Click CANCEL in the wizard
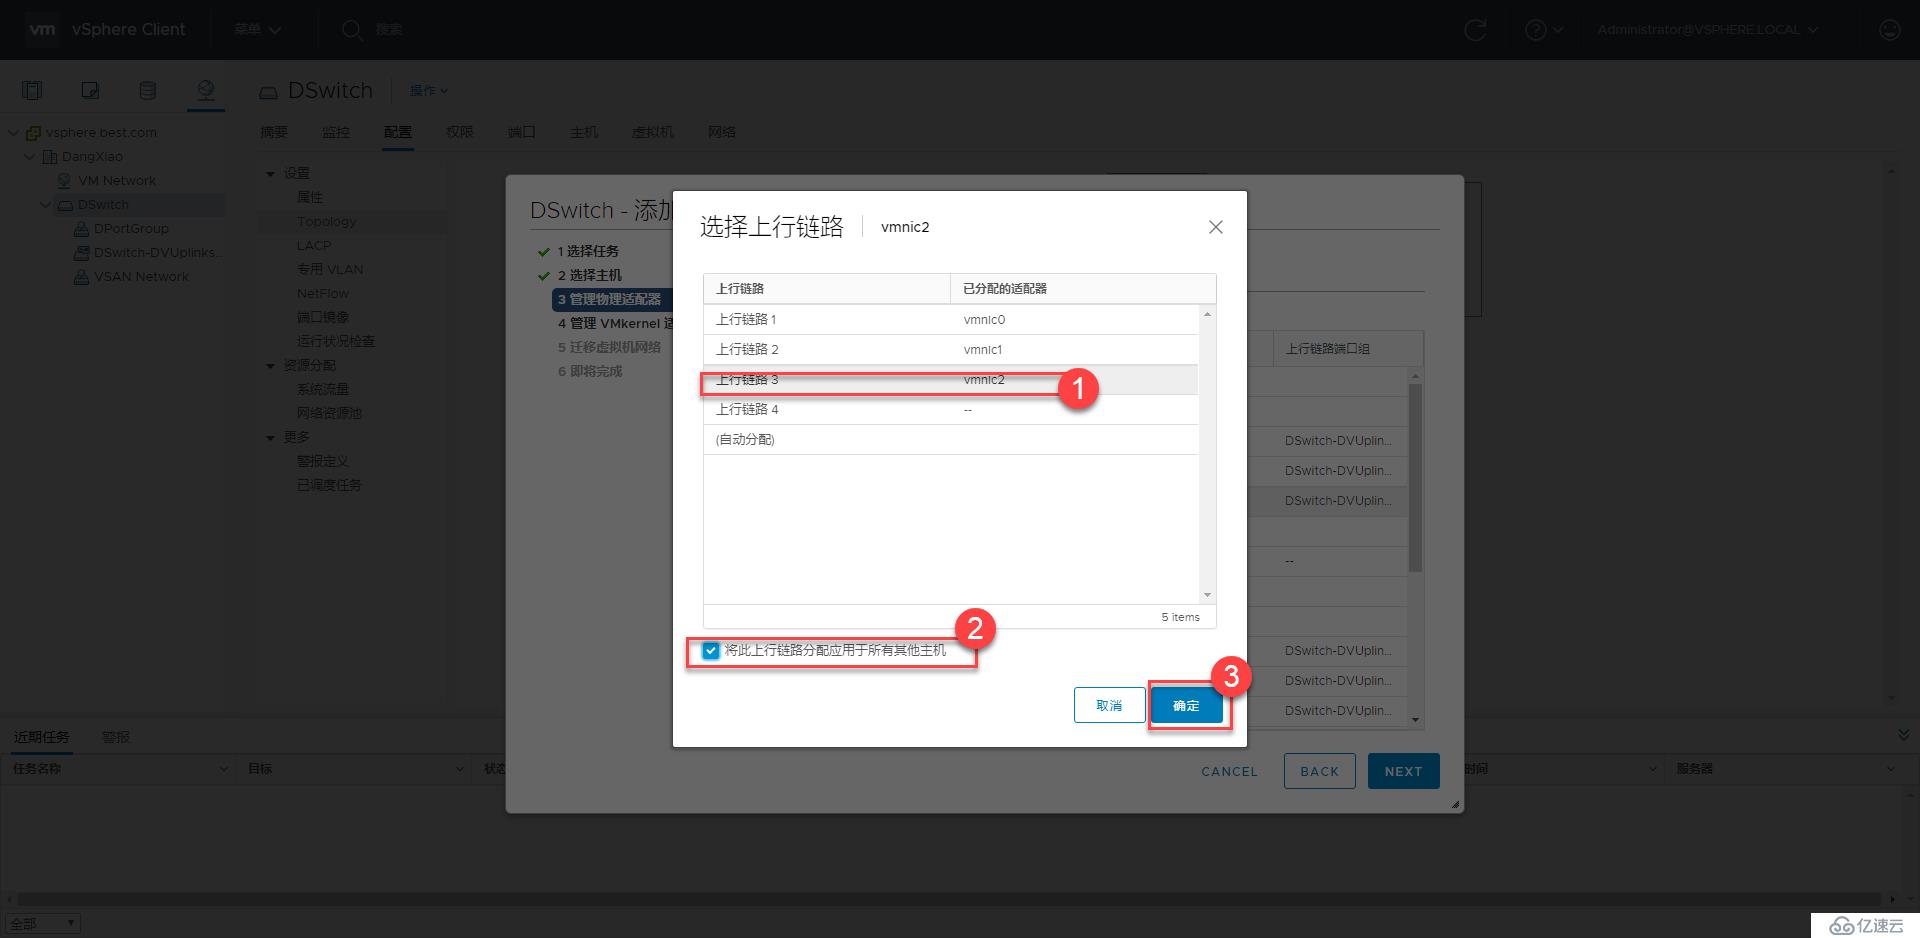Viewport: 1920px width, 938px height. pos(1229,772)
